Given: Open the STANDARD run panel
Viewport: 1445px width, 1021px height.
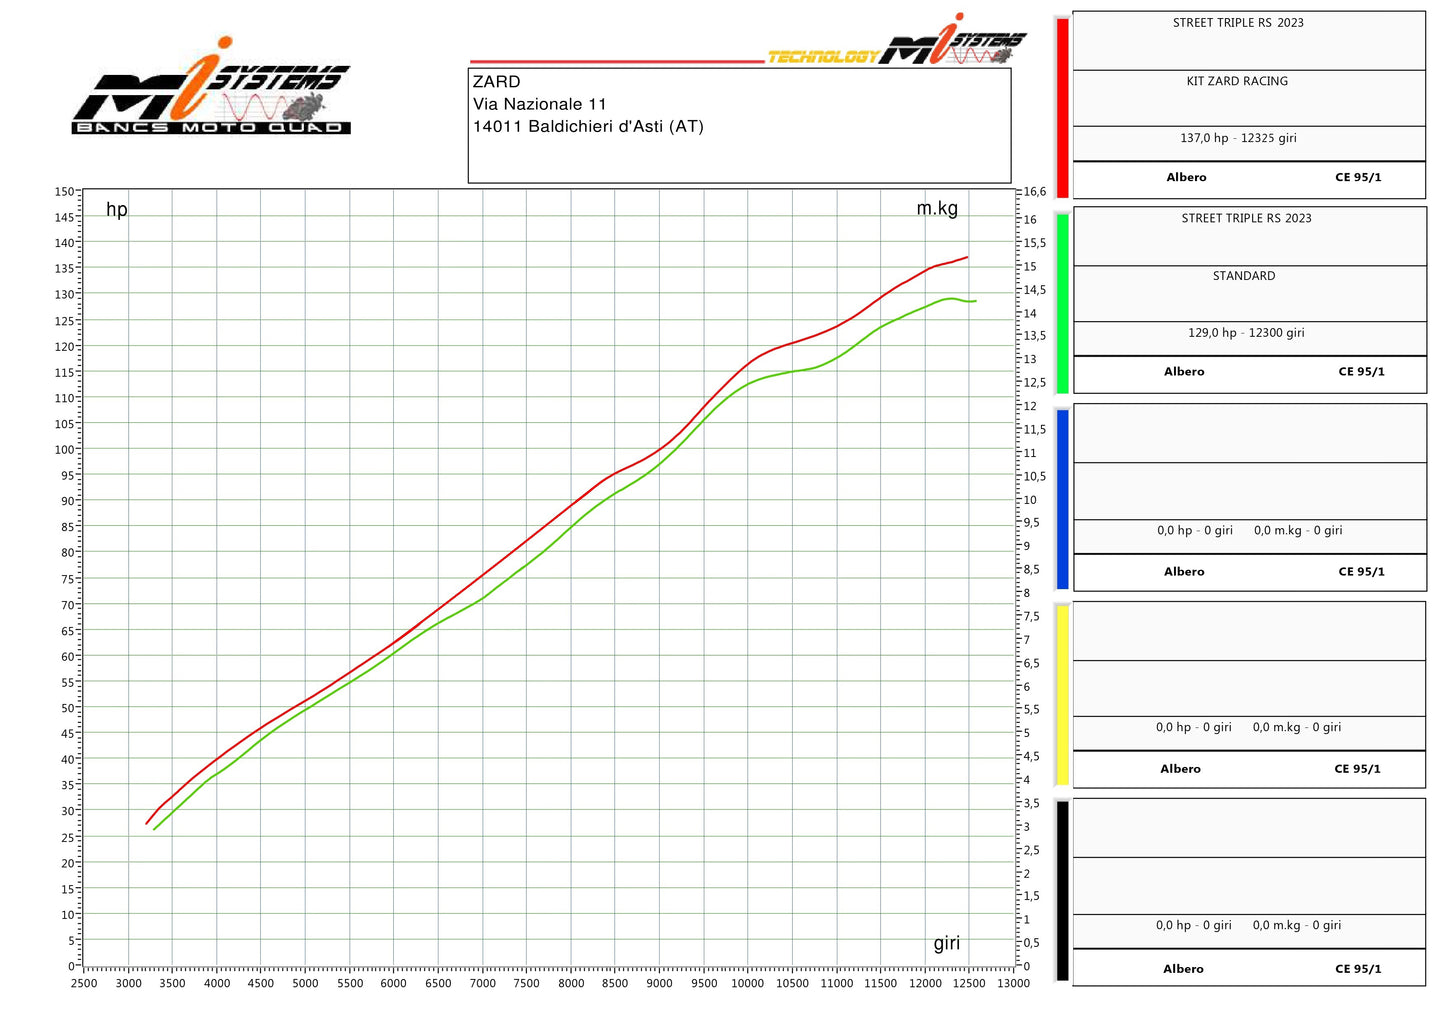Looking at the screenshot, I should [x=1244, y=276].
